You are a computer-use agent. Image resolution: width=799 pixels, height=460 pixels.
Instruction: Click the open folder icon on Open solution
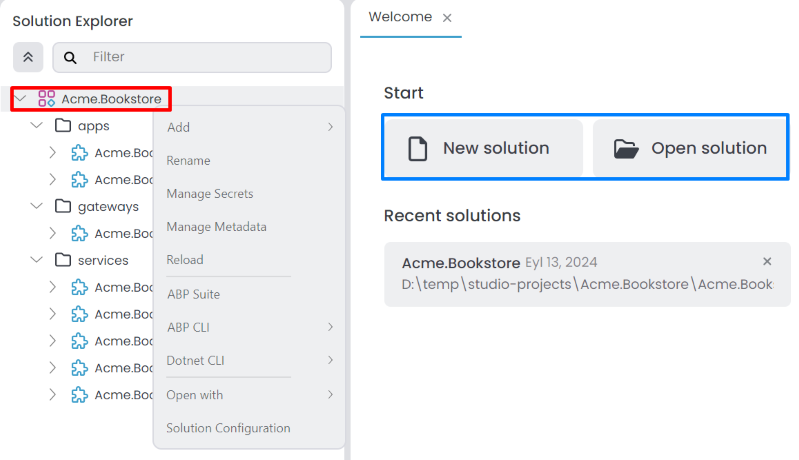626,149
